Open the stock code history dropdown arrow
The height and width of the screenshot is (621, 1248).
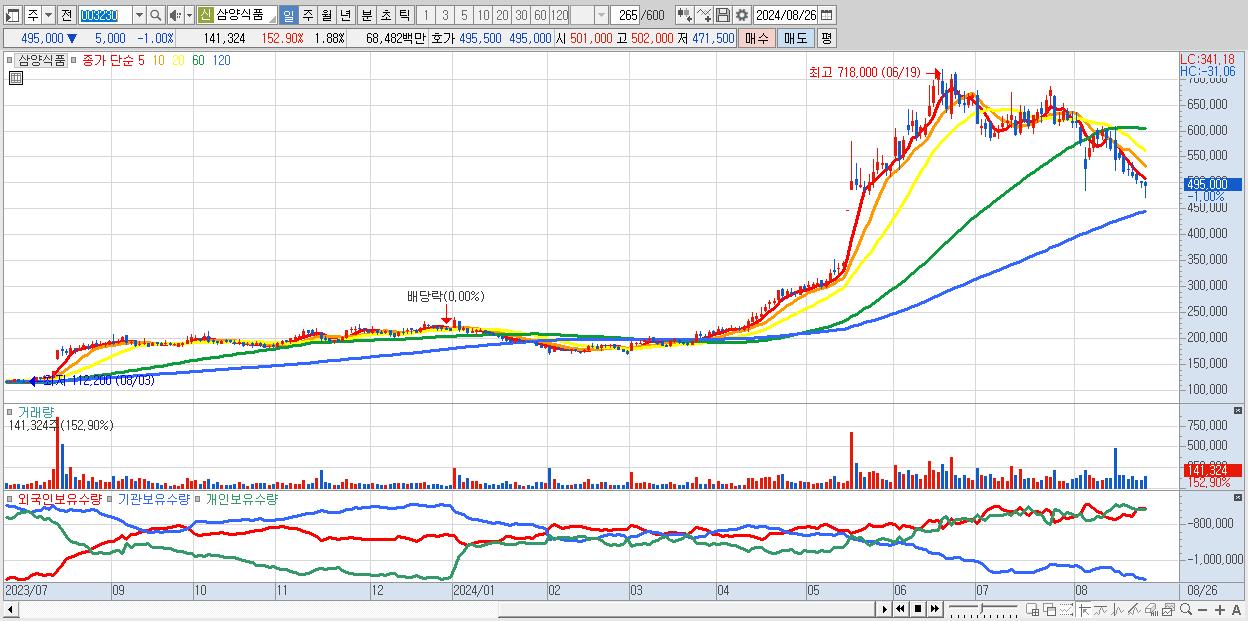139,15
